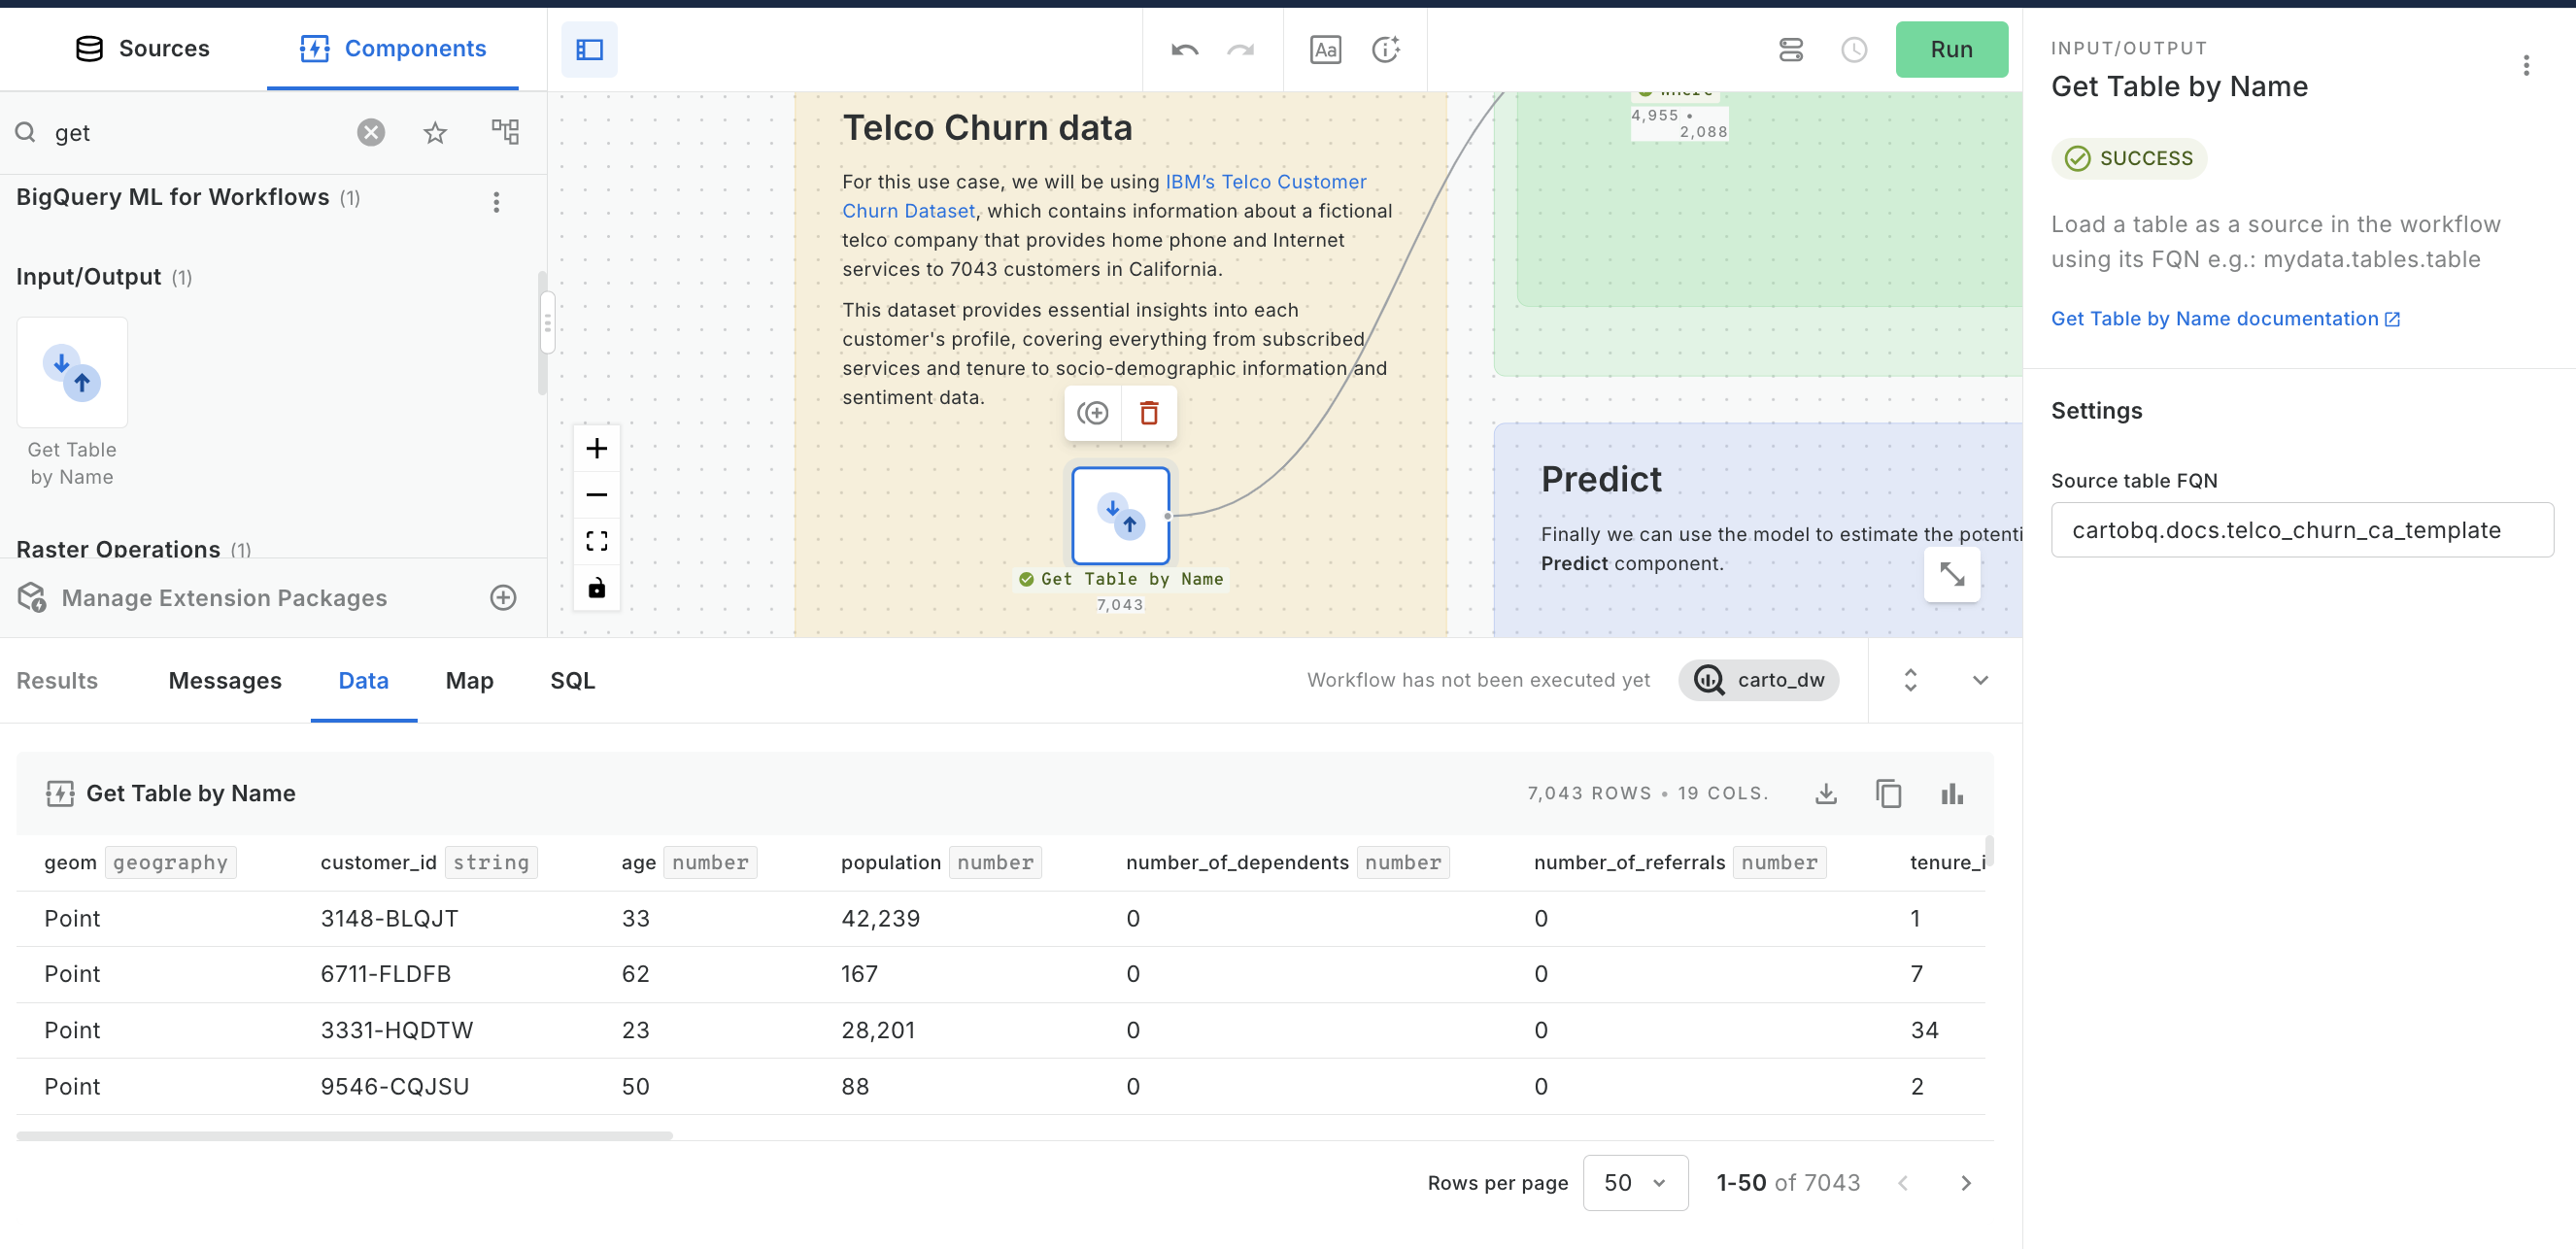Open workflow variables settings icon

(1791, 49)
